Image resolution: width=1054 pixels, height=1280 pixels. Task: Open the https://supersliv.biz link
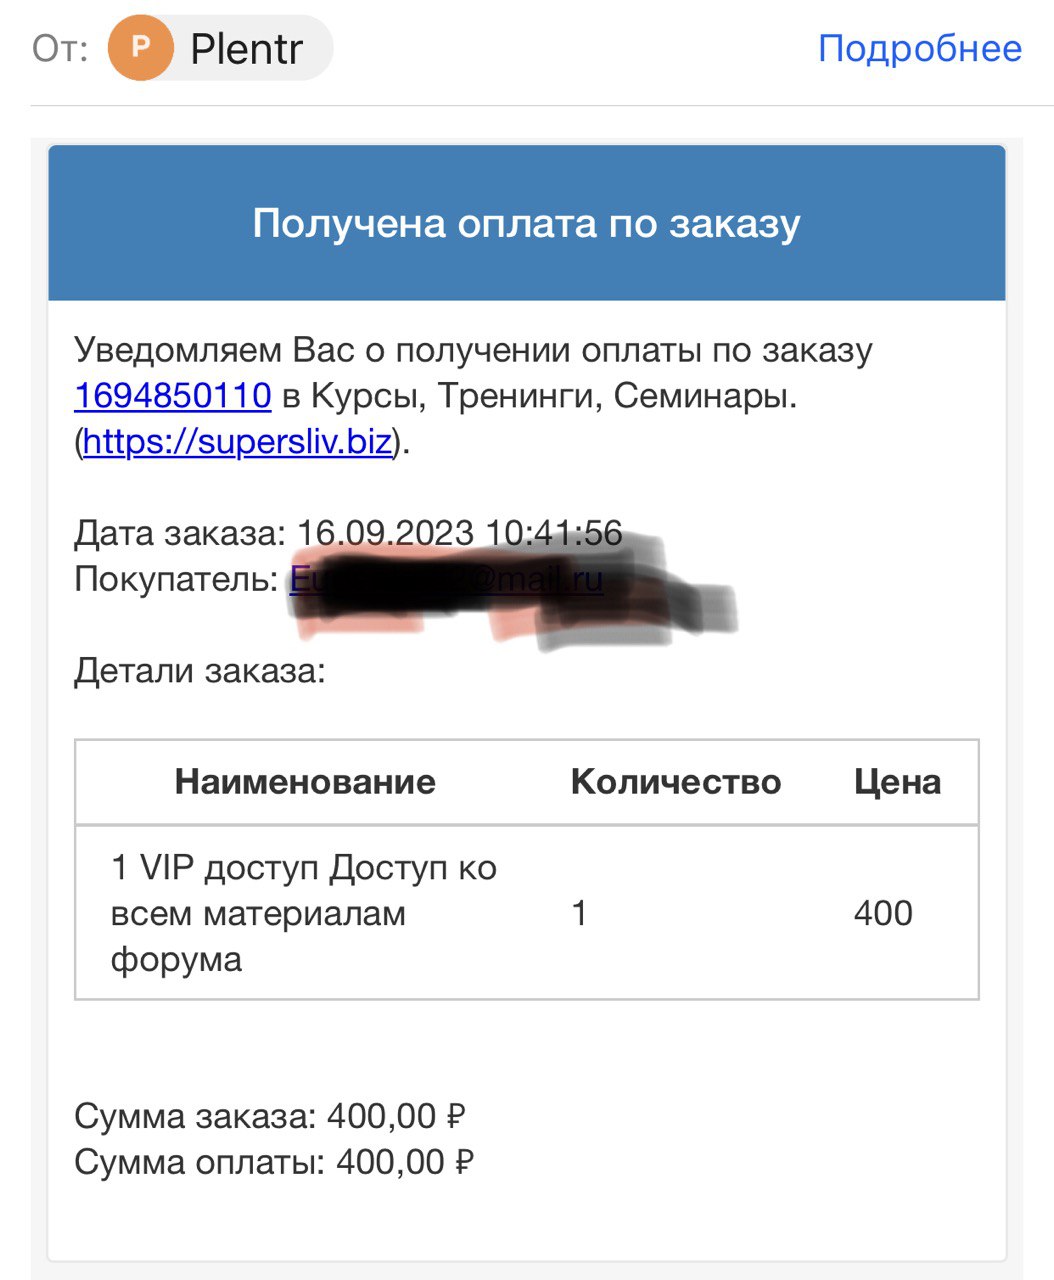point(238,441)
